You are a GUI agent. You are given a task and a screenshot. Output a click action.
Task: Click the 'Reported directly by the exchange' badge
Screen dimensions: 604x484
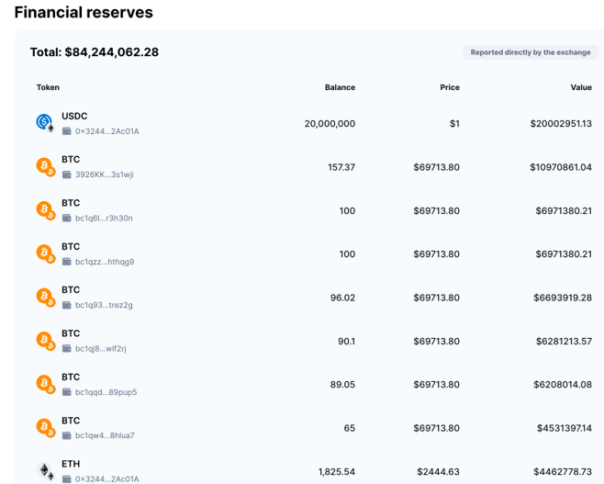[530, 52]
